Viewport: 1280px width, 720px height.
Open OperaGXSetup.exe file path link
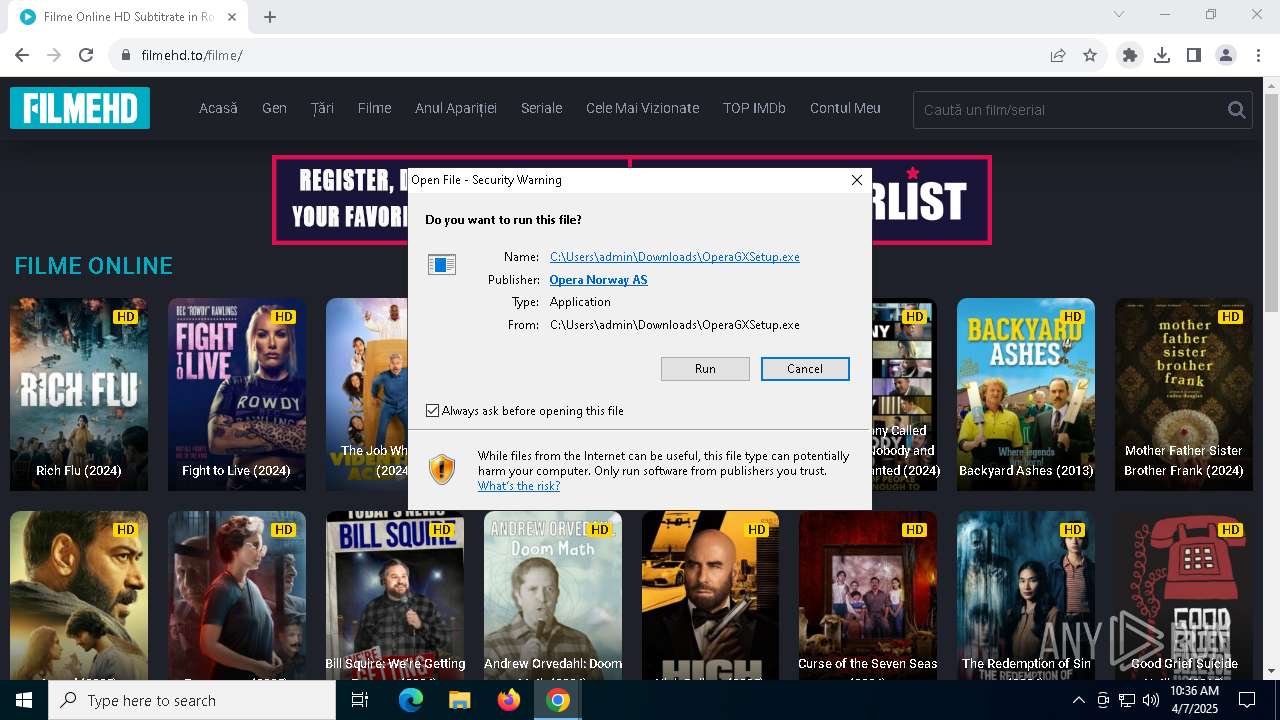[675, 257]
